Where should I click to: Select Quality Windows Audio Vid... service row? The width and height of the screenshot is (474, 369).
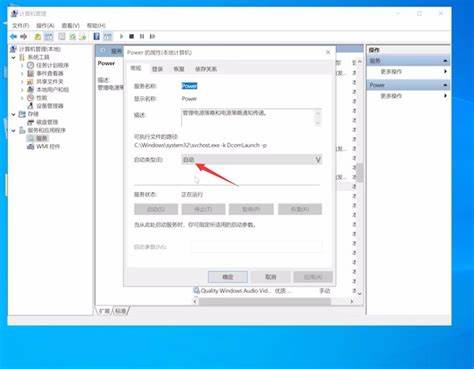pyautogui.click(x=262, y=291)
